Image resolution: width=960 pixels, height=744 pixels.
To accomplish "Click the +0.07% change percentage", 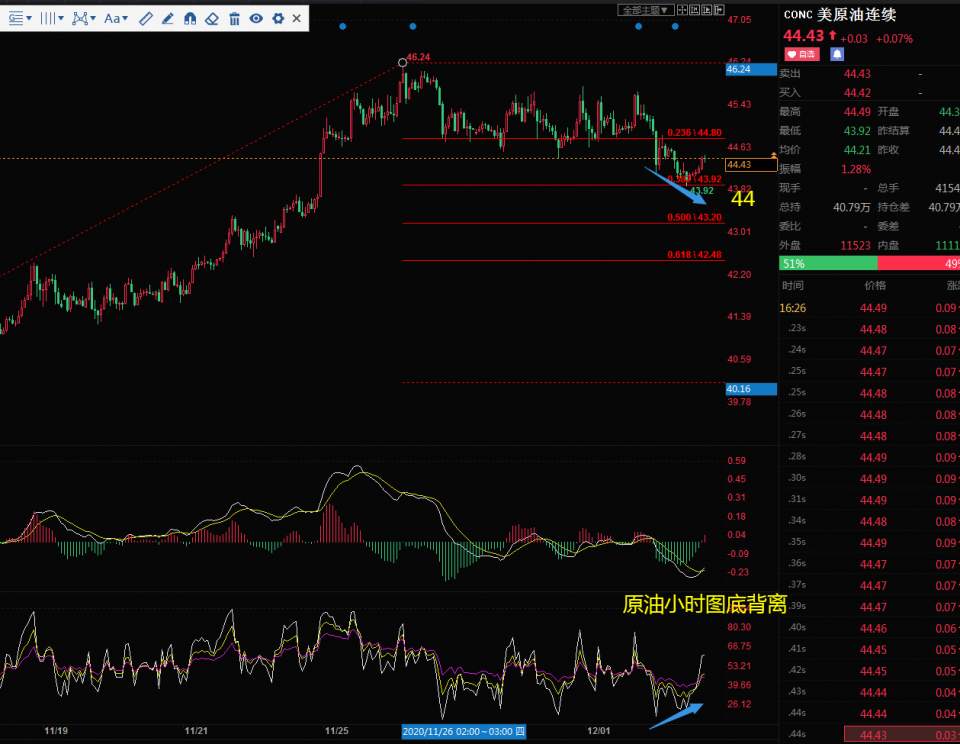I will pos(894,39).
